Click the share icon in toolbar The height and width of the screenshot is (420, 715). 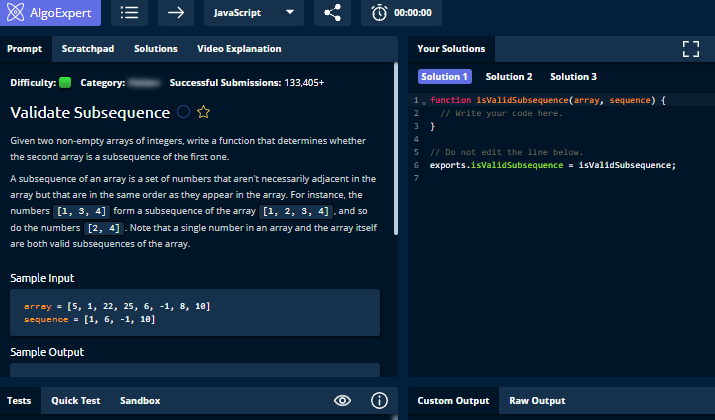(x=331, y=13)
